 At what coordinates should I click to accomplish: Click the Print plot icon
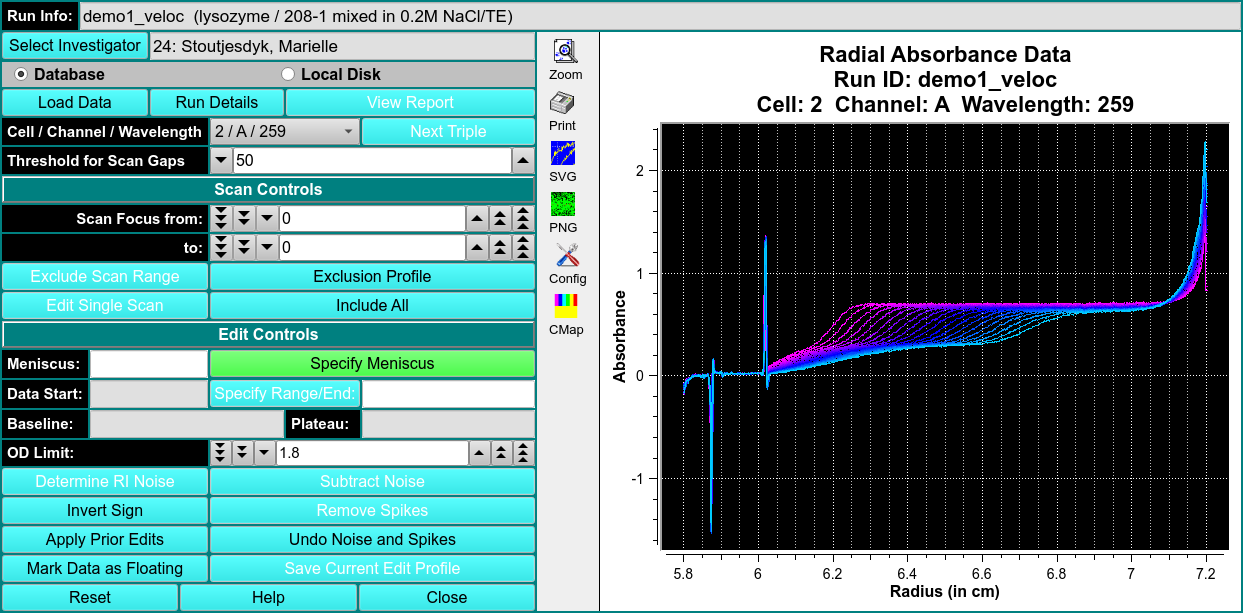click(x=563, y=103)
